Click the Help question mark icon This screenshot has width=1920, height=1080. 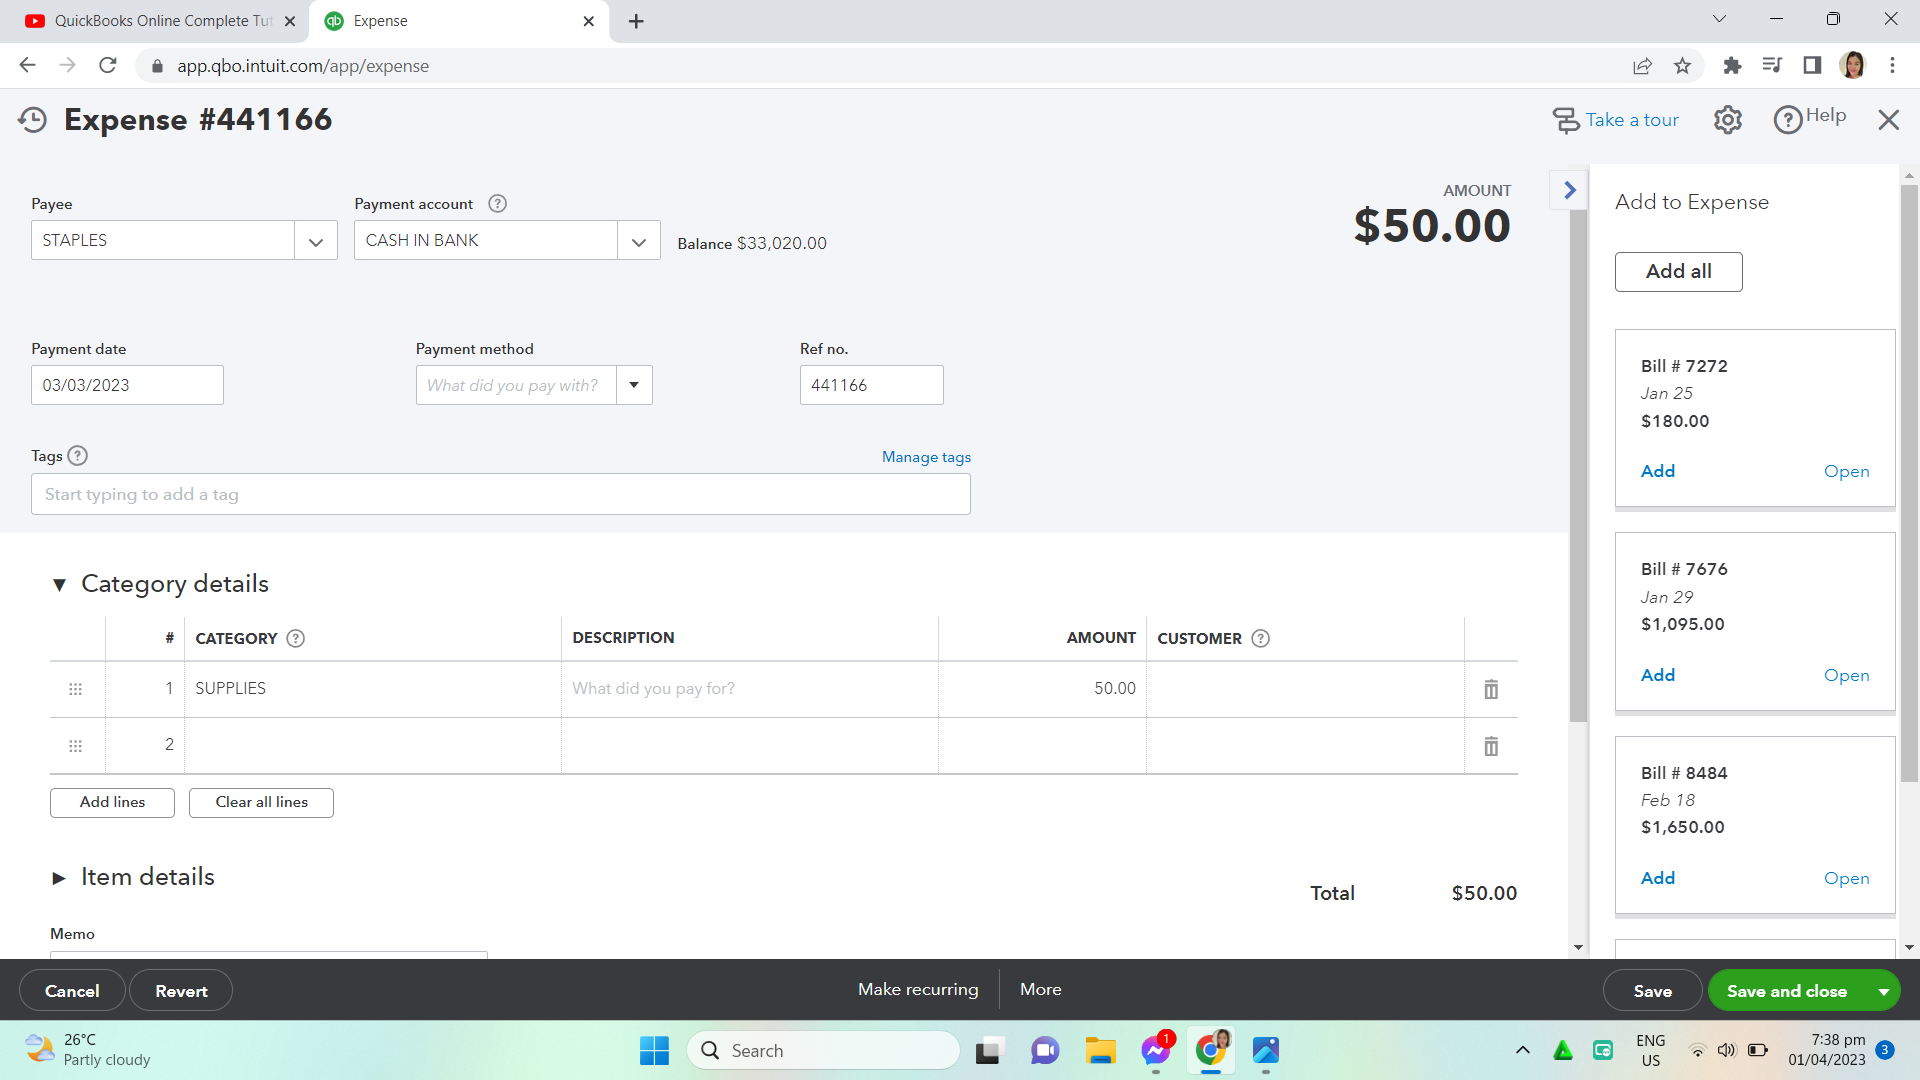click(1787, 120)
